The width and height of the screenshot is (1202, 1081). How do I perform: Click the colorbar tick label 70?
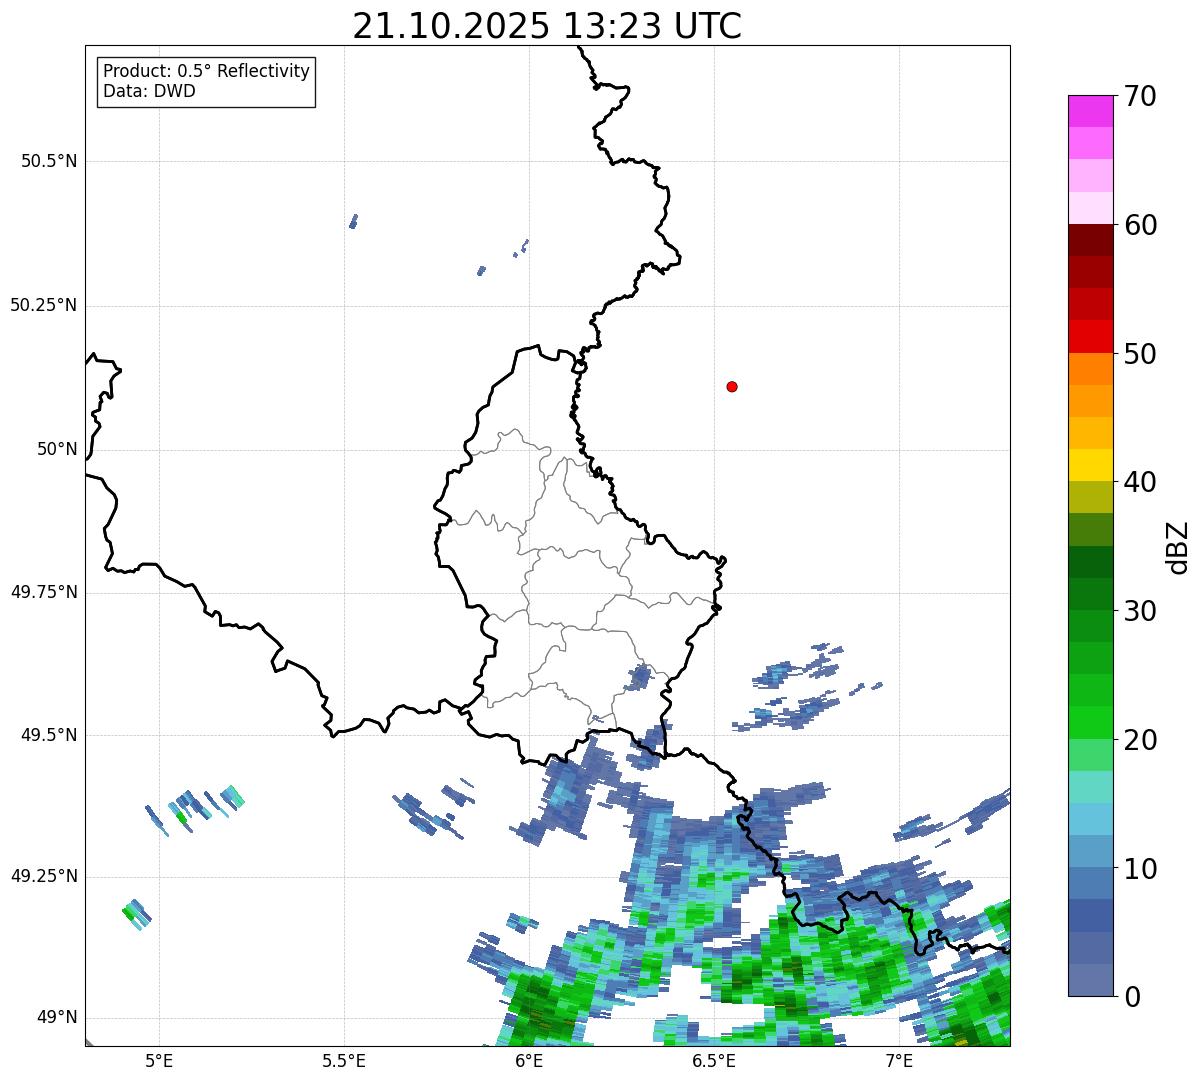click(1140, 96)
